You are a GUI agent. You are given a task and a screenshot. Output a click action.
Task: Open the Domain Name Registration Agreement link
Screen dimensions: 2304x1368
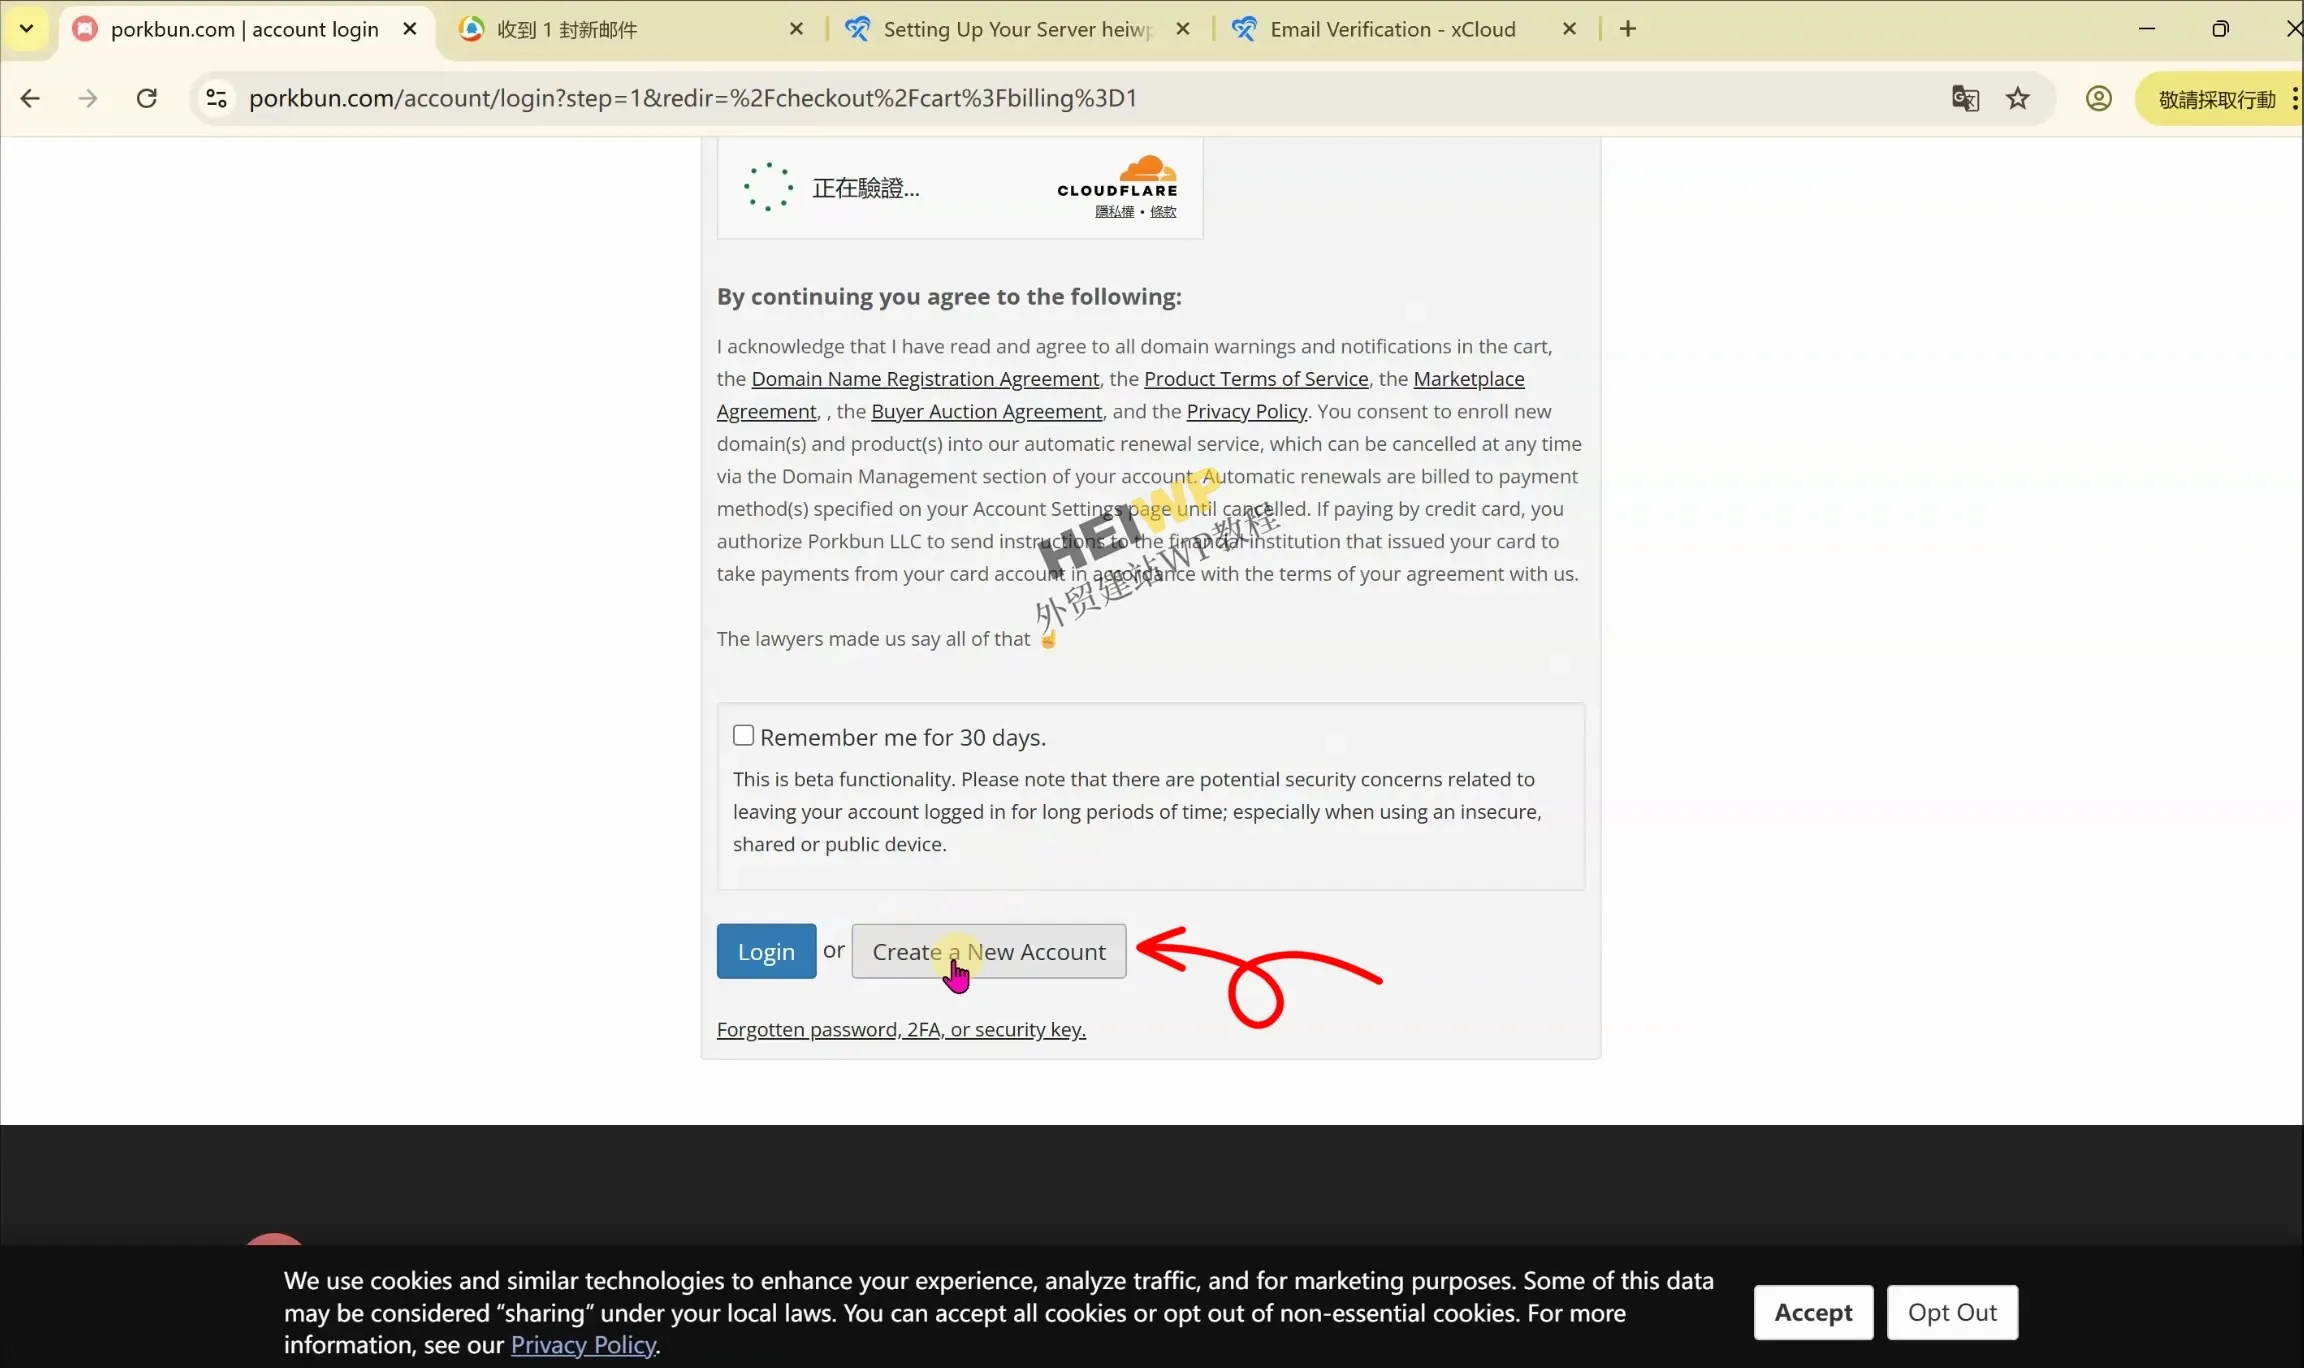point(925,379)
